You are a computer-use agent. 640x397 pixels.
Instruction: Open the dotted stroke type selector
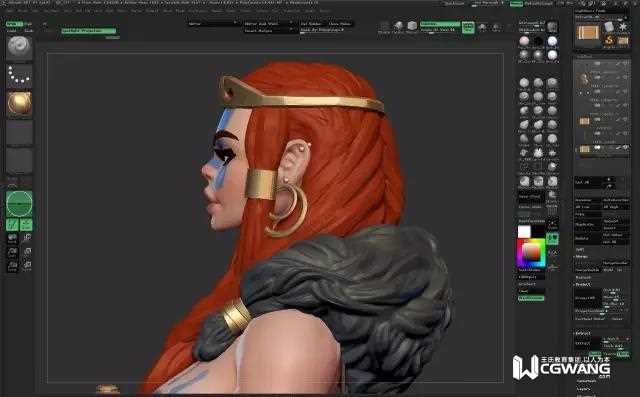19,75
